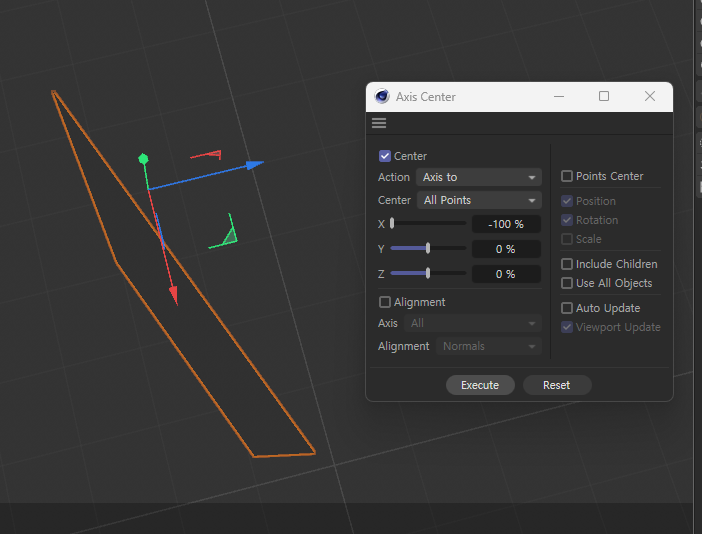This screenshot has height=534, width=702.
Task: Click the red plane handle of the gizmo
Action: 206,155
